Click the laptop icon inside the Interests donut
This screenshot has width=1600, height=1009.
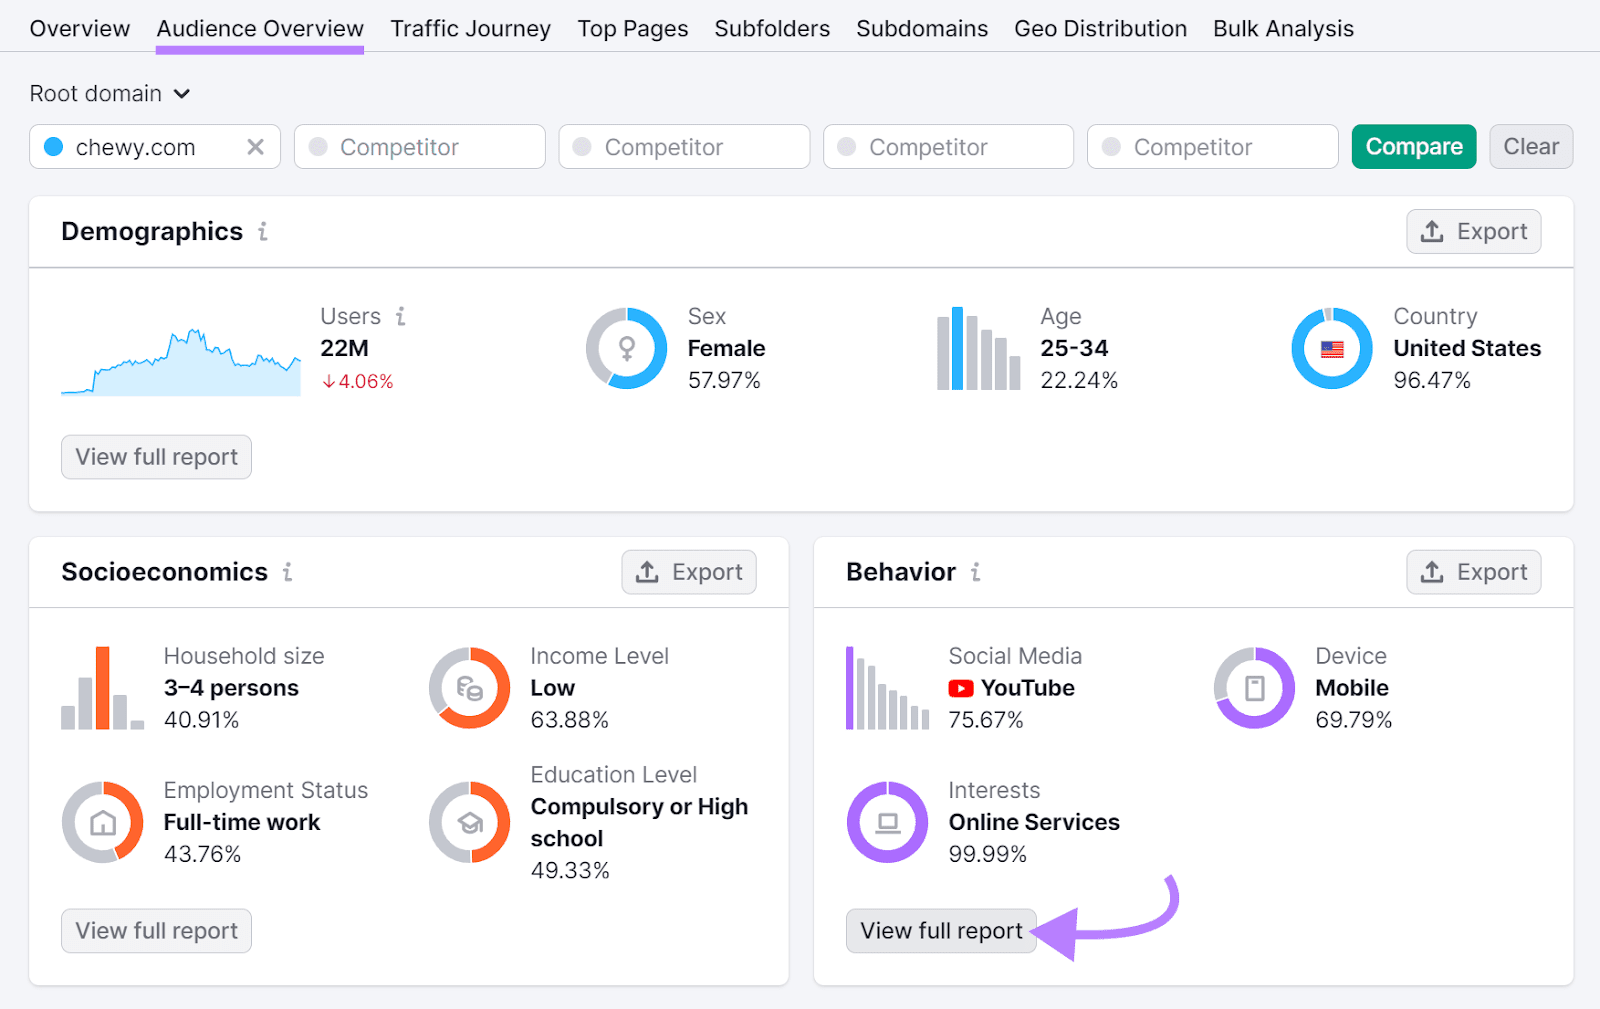[887, 822]
